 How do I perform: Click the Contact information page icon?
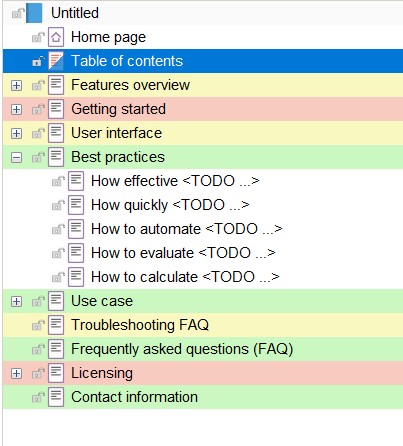click(x=56, y=397)
